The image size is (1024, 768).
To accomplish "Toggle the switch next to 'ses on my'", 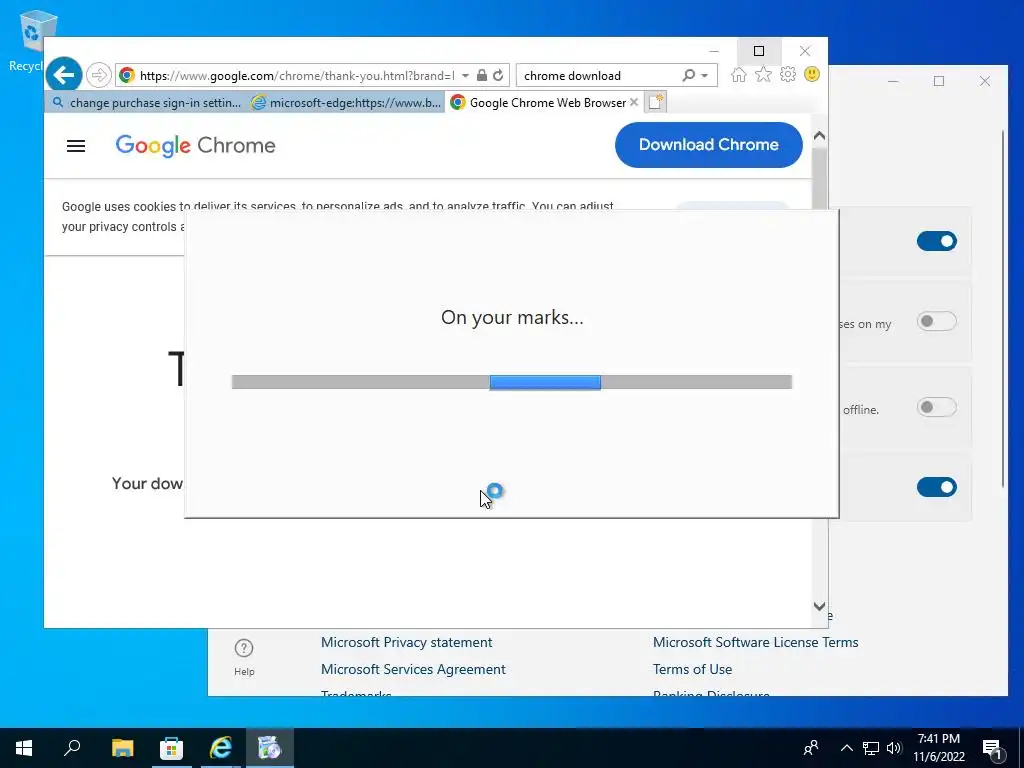I will click(x=936, y=321).
